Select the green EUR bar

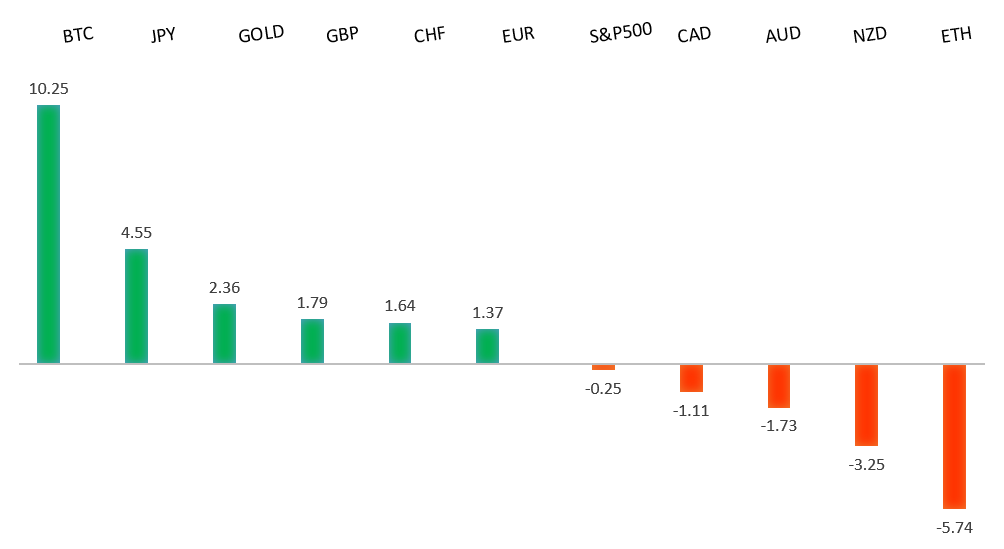click(487, 346)
